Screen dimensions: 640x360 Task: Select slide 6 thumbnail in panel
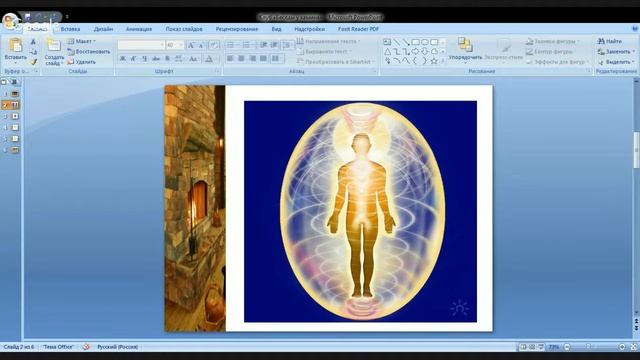pyautogui.click(x=15, y=150)
